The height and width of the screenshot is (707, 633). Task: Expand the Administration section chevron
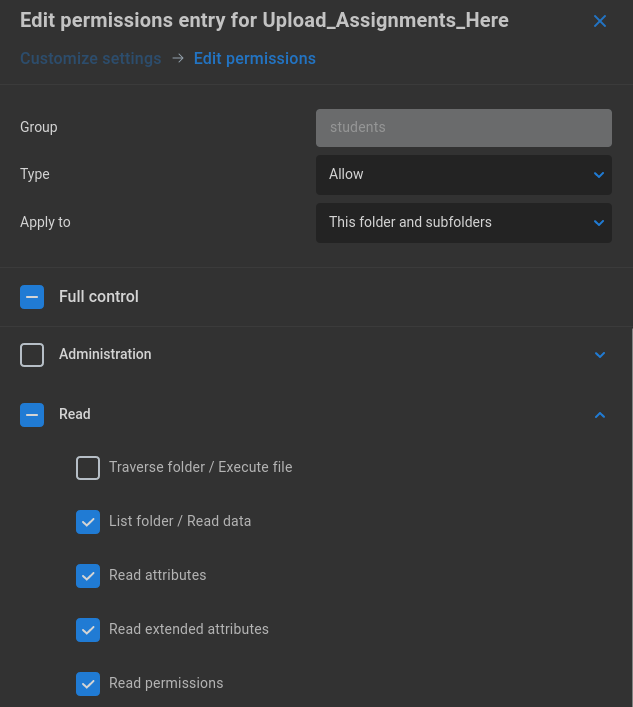pyautogui.click(x=600, y=355)
